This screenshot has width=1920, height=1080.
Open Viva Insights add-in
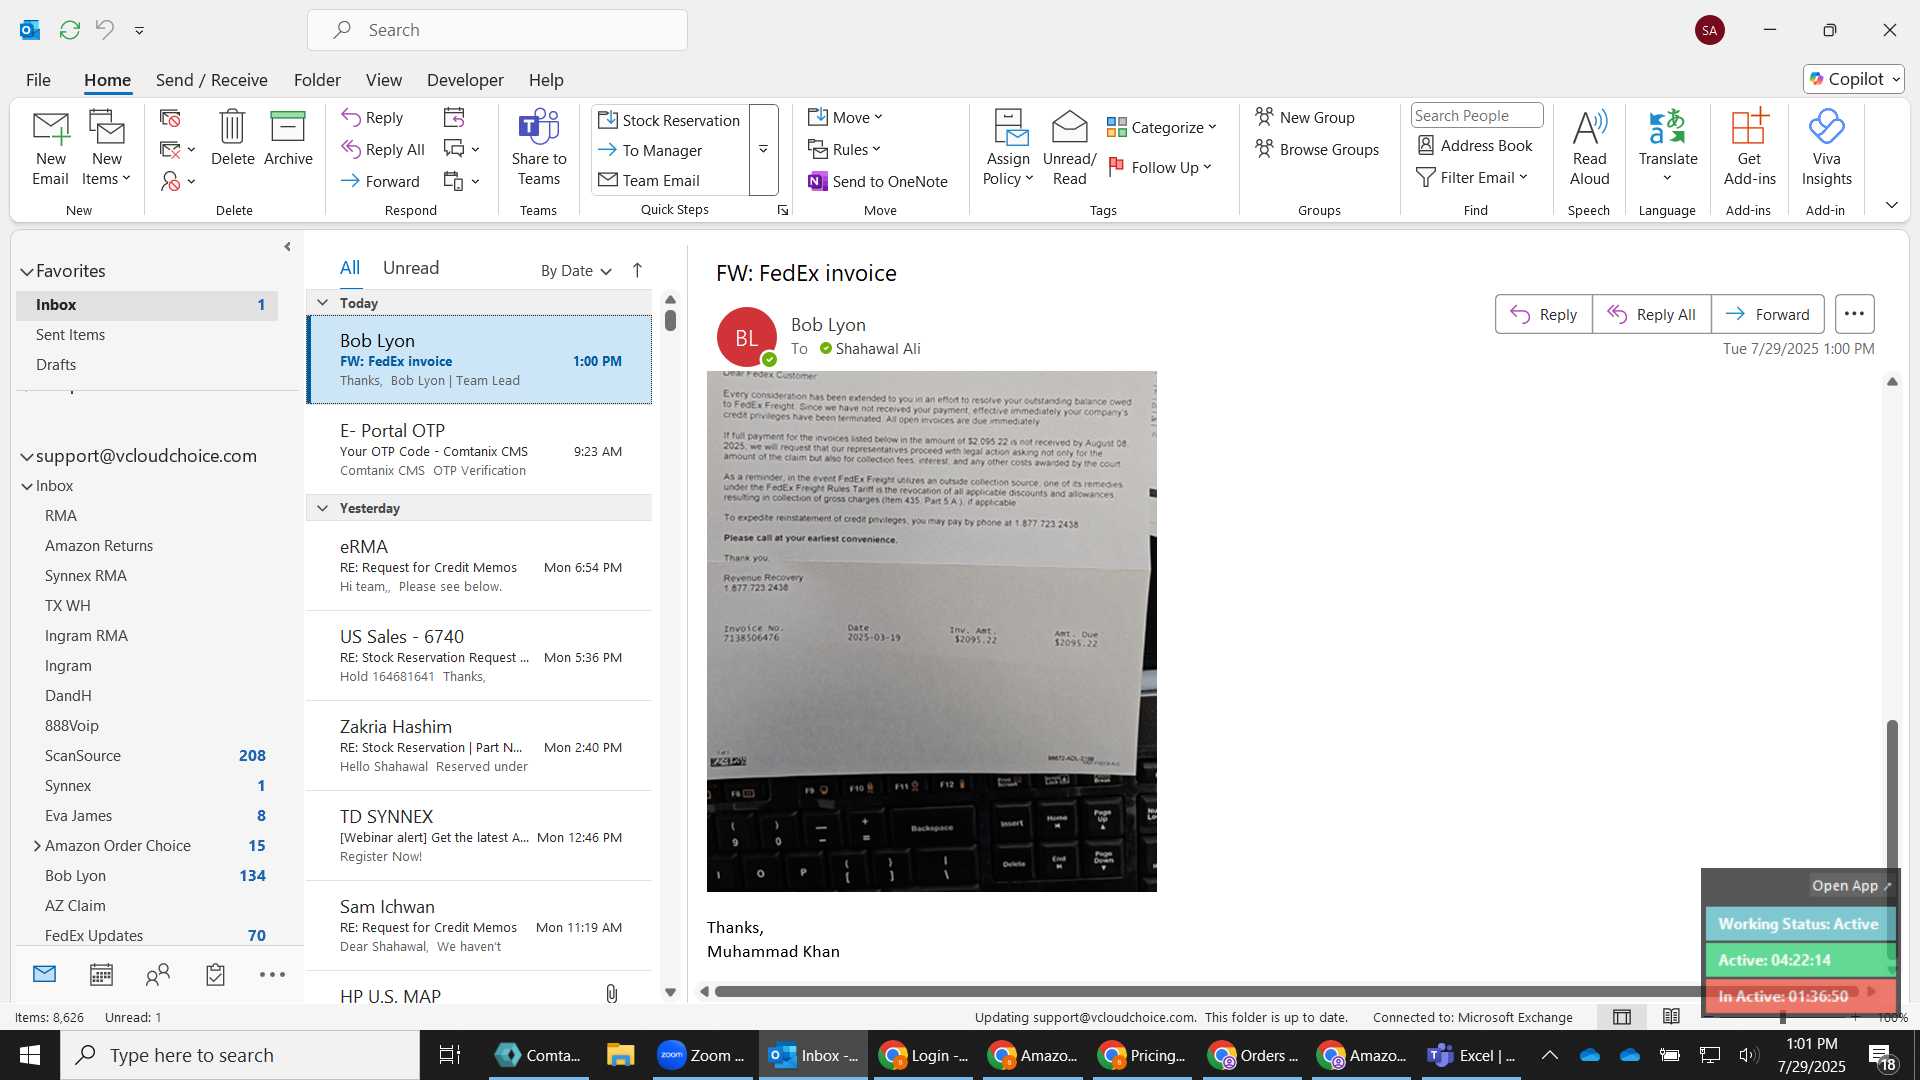click(1826, 148)
